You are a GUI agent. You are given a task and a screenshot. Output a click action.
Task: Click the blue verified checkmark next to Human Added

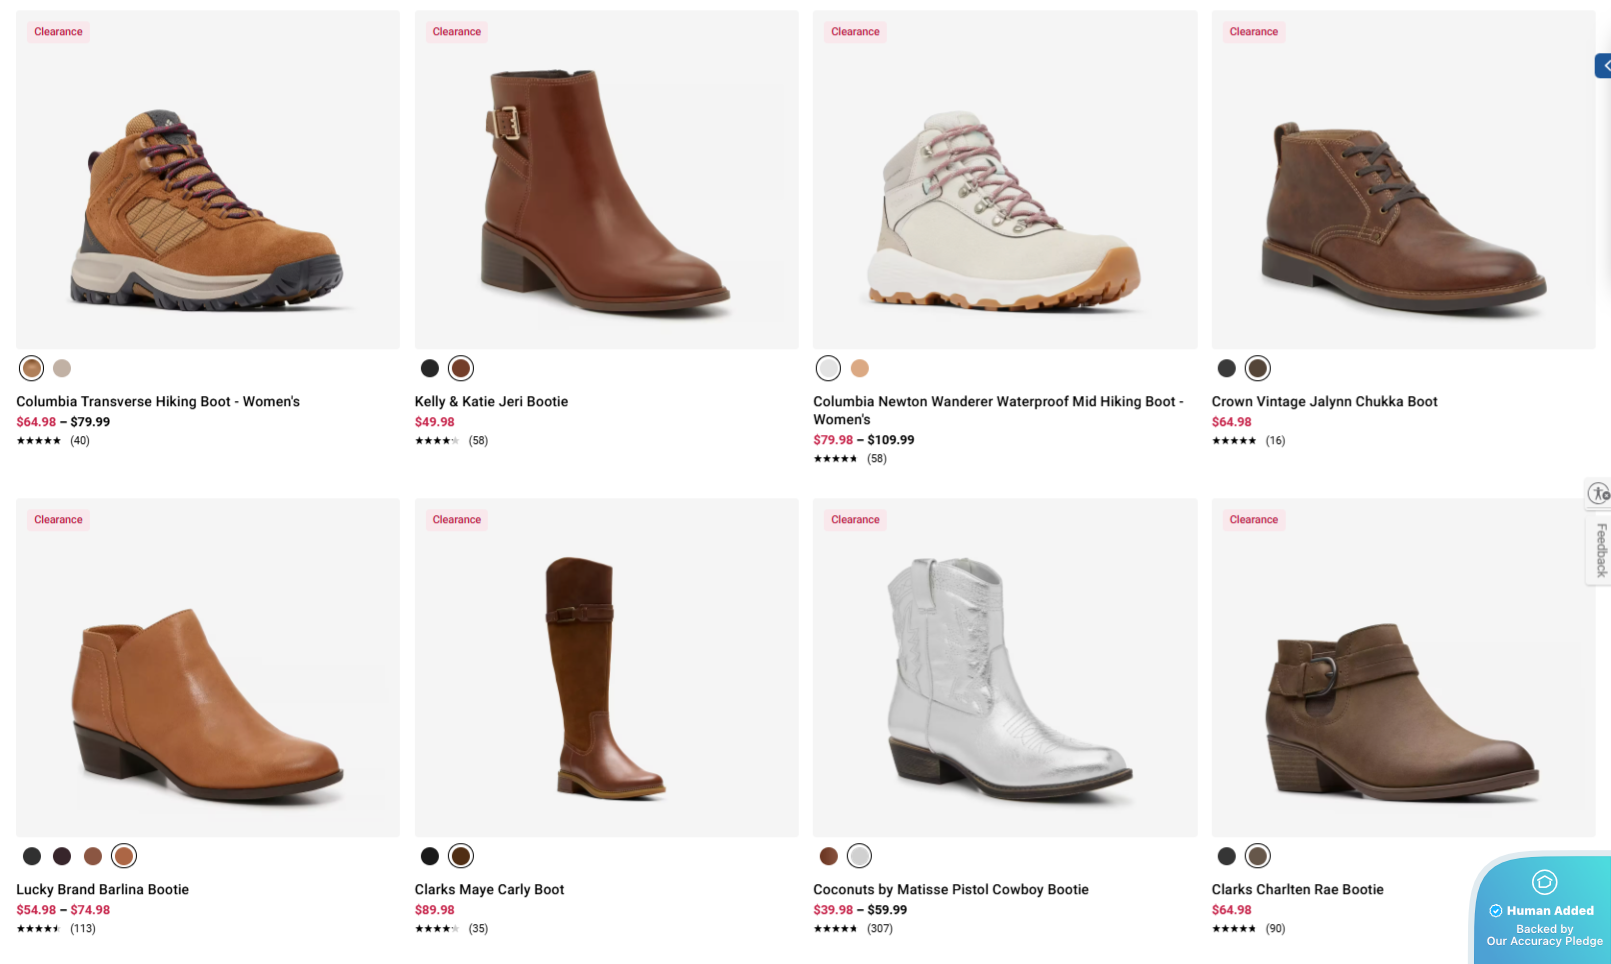pyautogui.click(x=1496, y=910)
